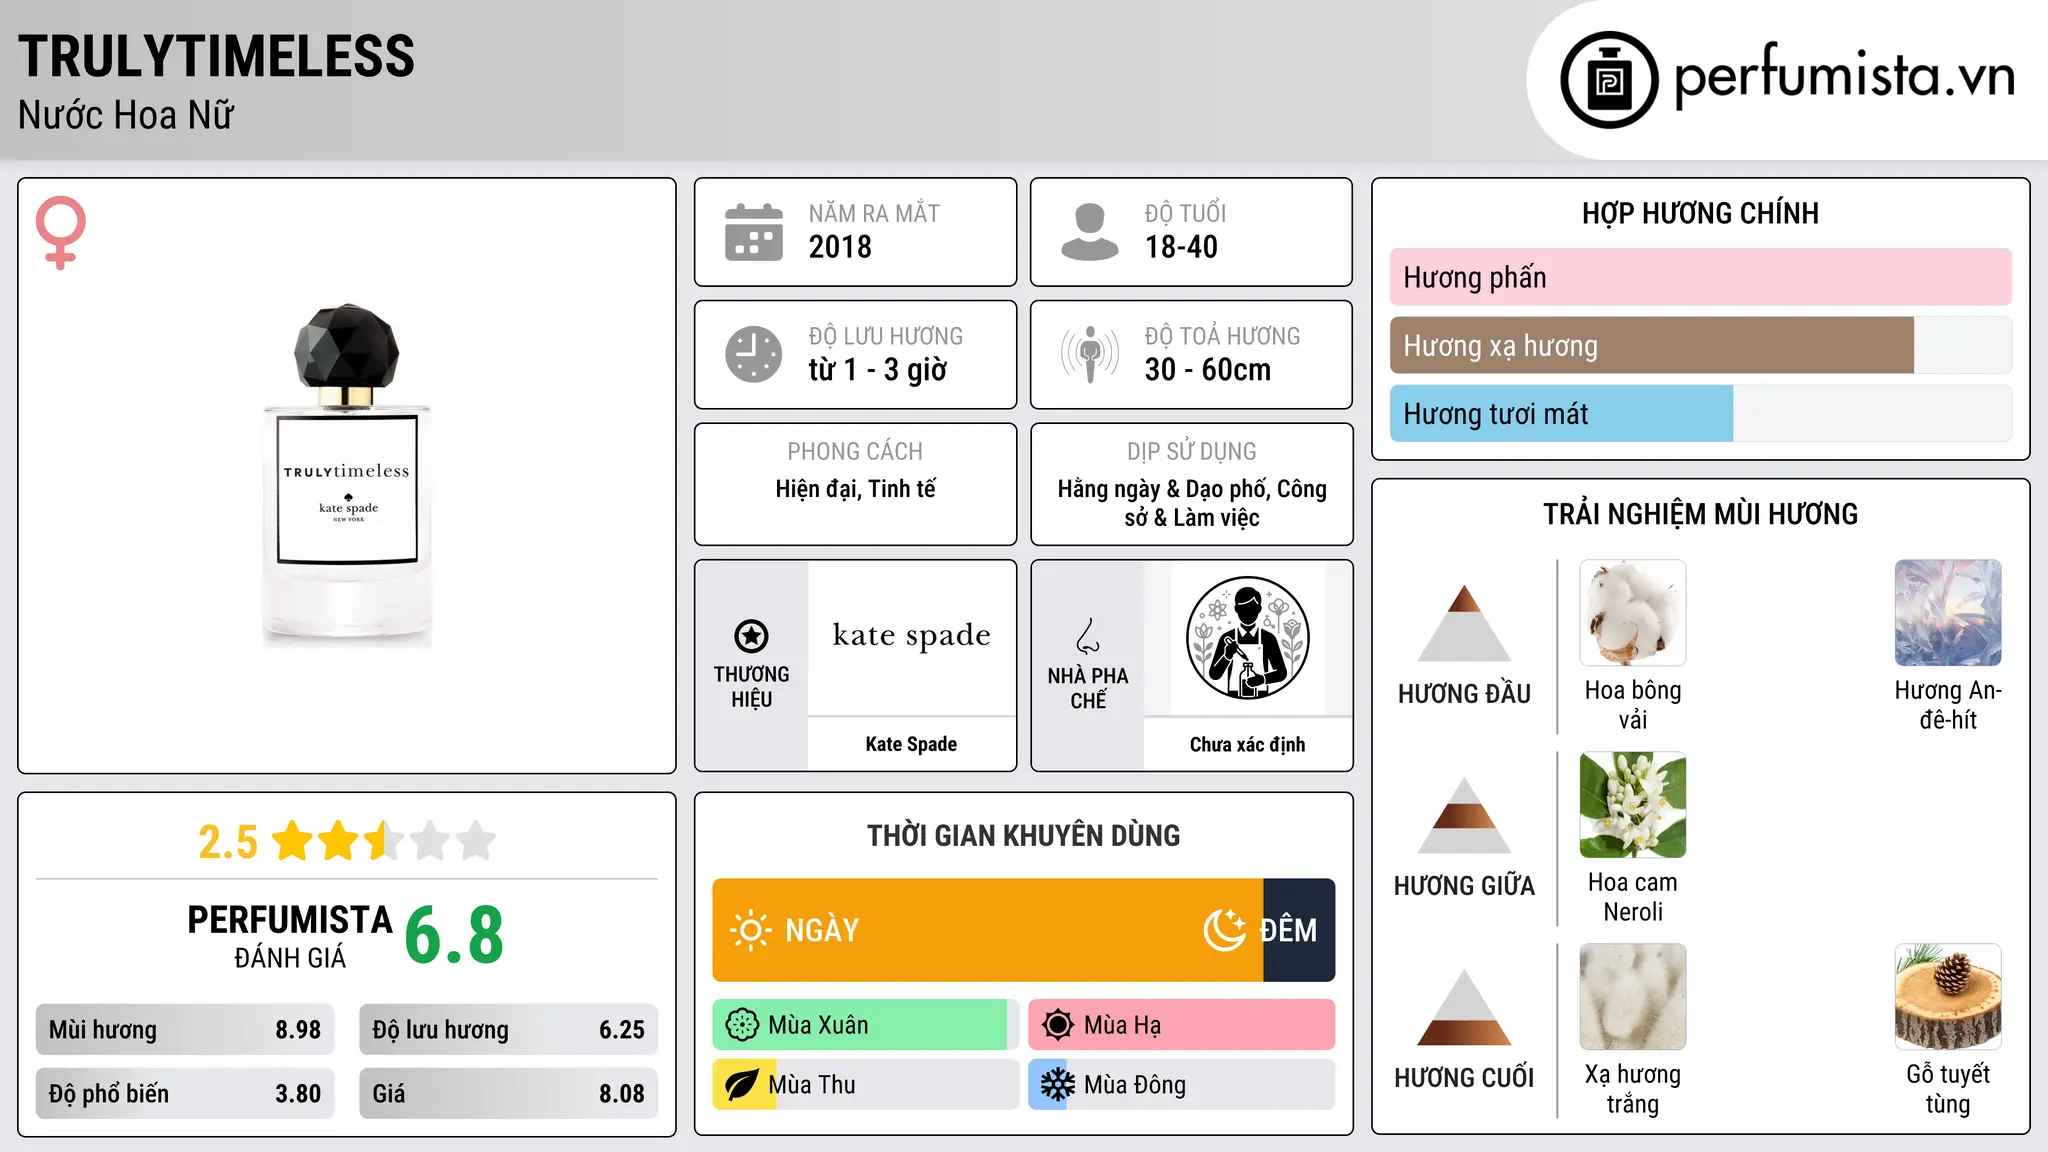
Task: Click the NGÀY daytime label
Action: tap(822, 930)
